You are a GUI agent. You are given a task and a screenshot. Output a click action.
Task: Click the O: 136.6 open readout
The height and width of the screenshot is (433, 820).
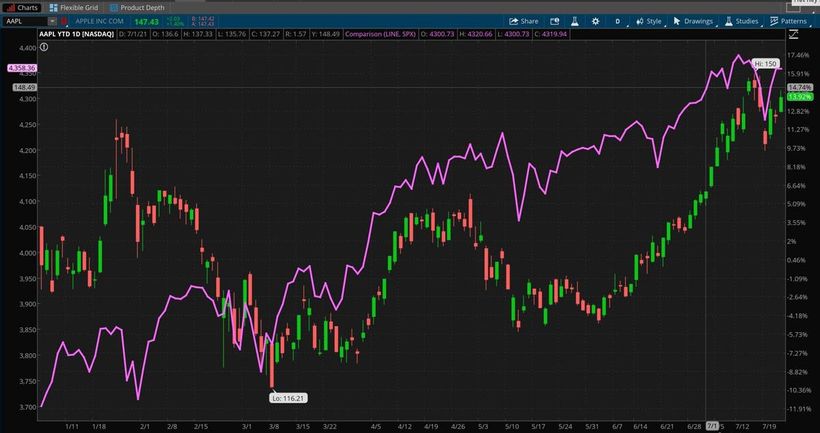[x=166, y=34]
